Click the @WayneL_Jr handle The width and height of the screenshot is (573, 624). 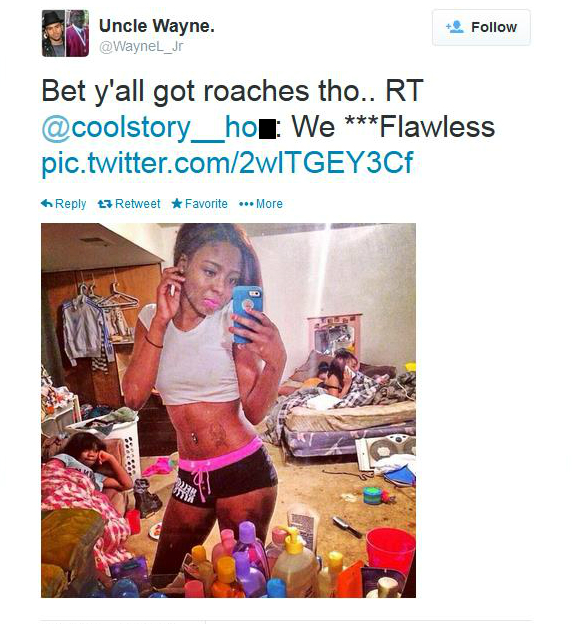[141, 47]
